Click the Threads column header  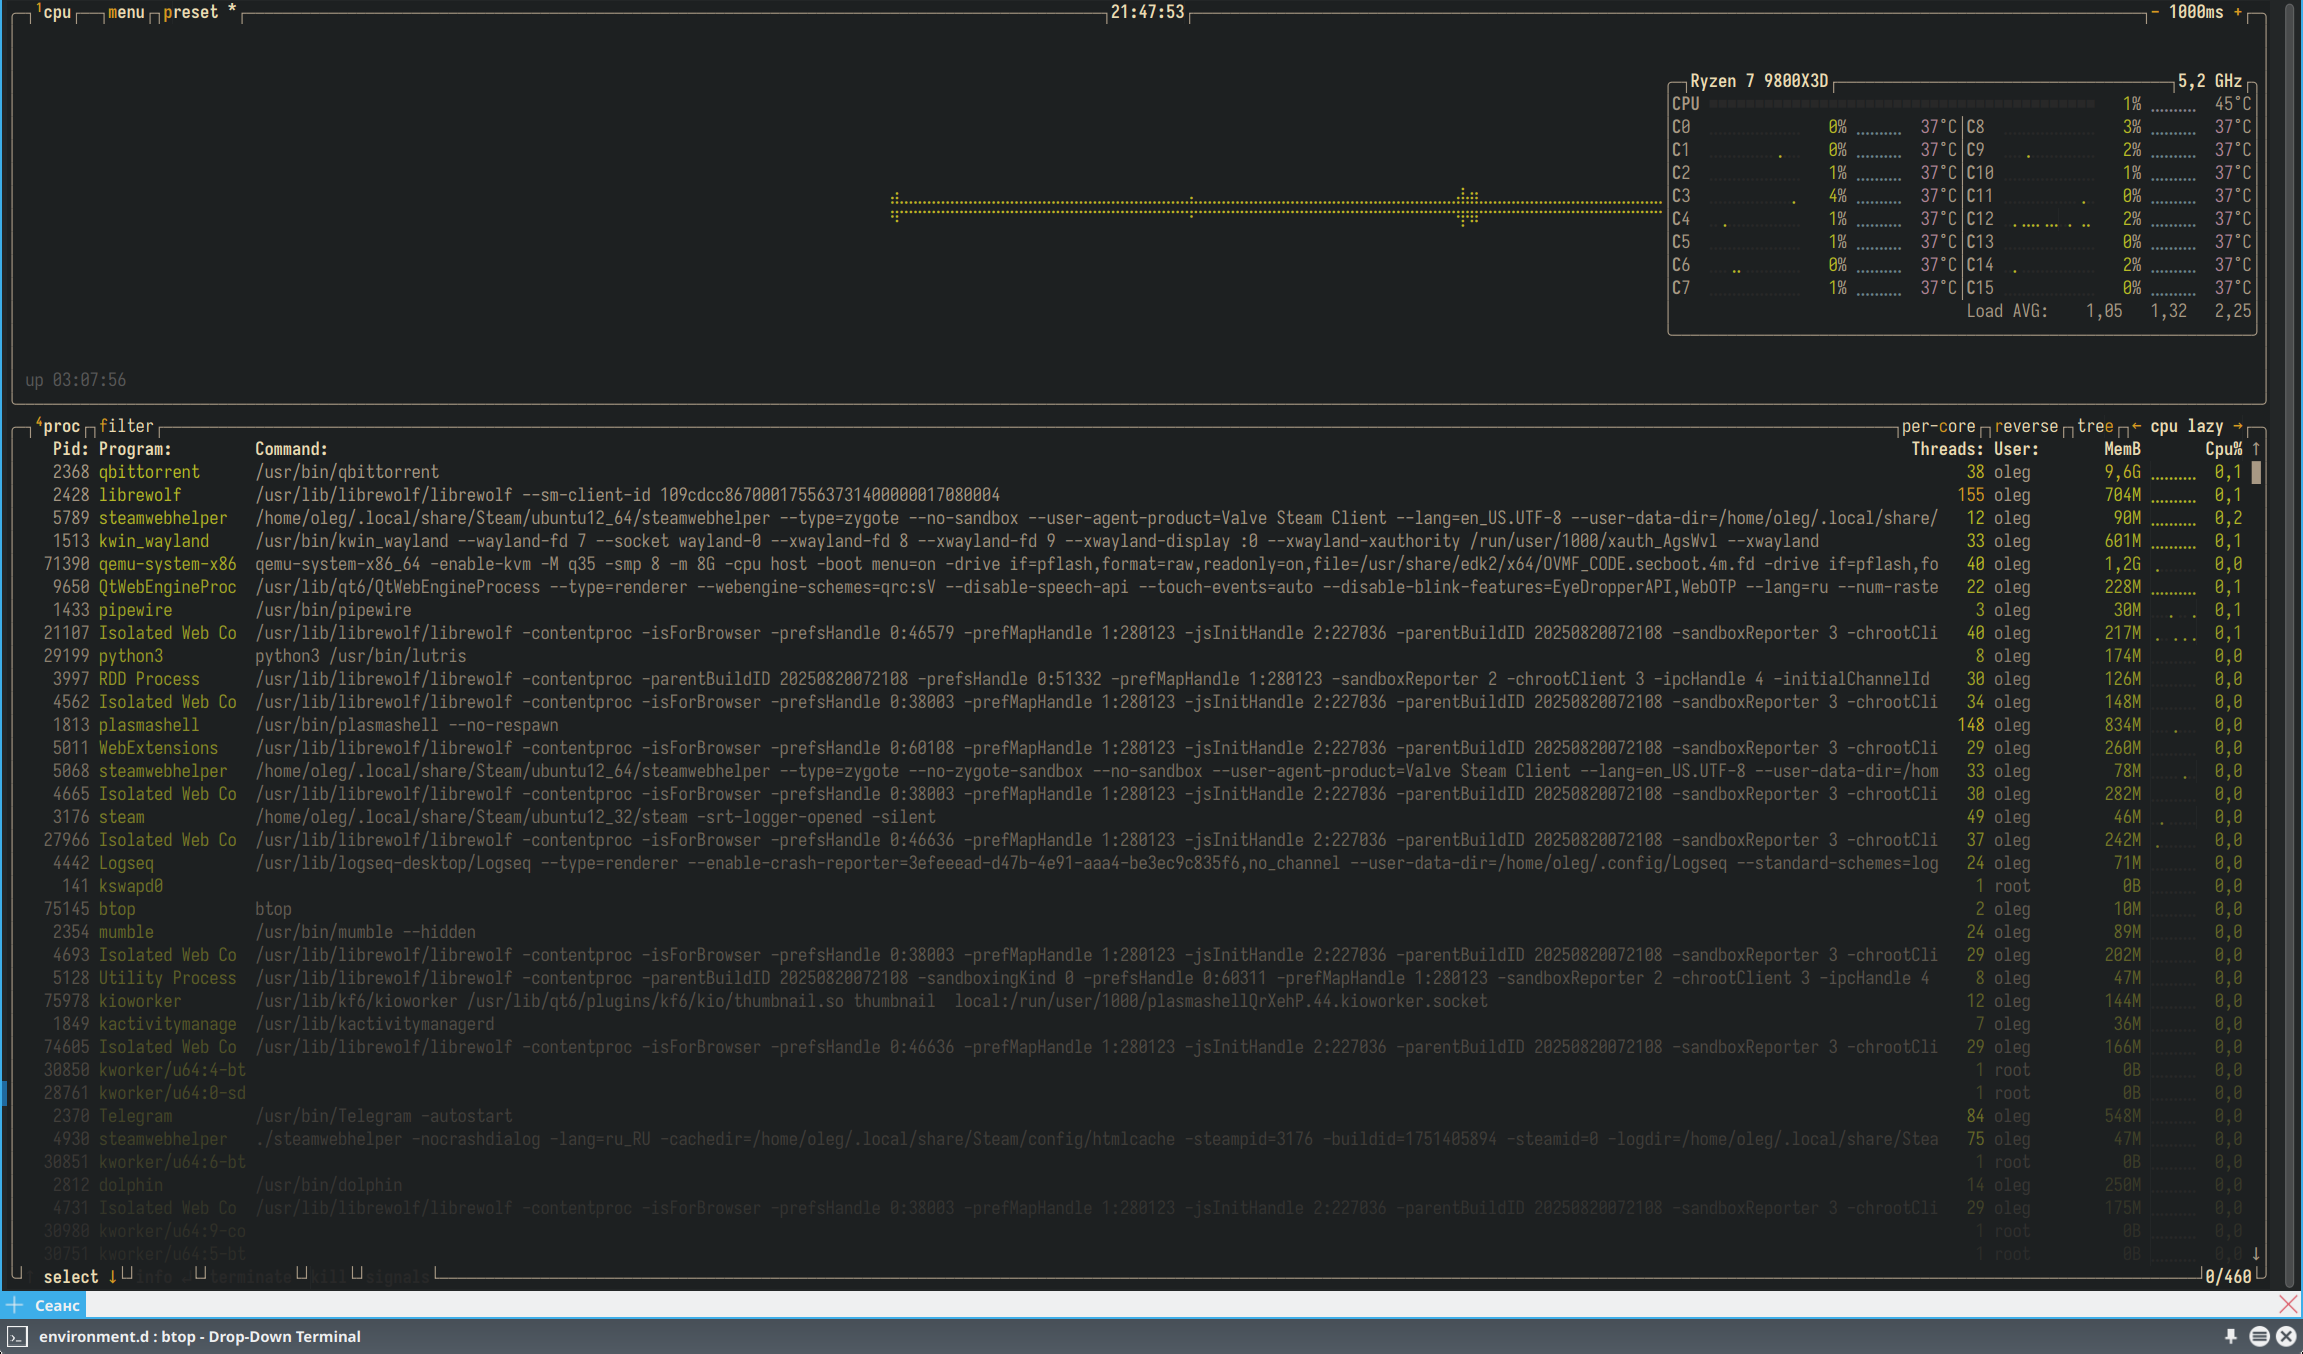1947,449
